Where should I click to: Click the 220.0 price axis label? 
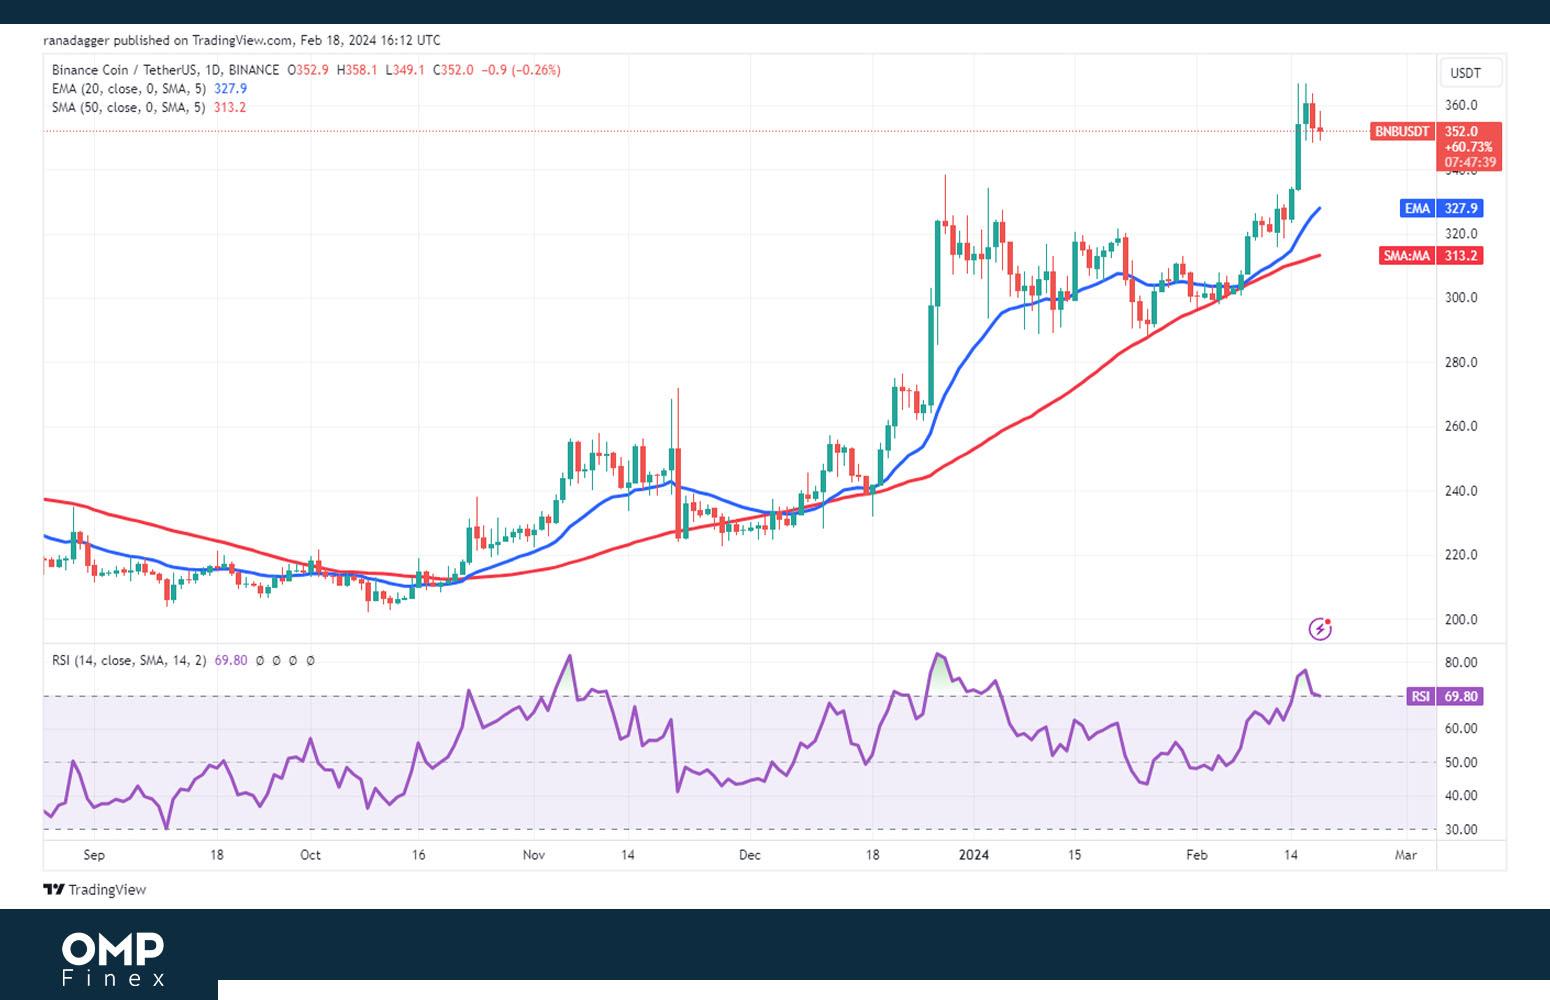1461,555
